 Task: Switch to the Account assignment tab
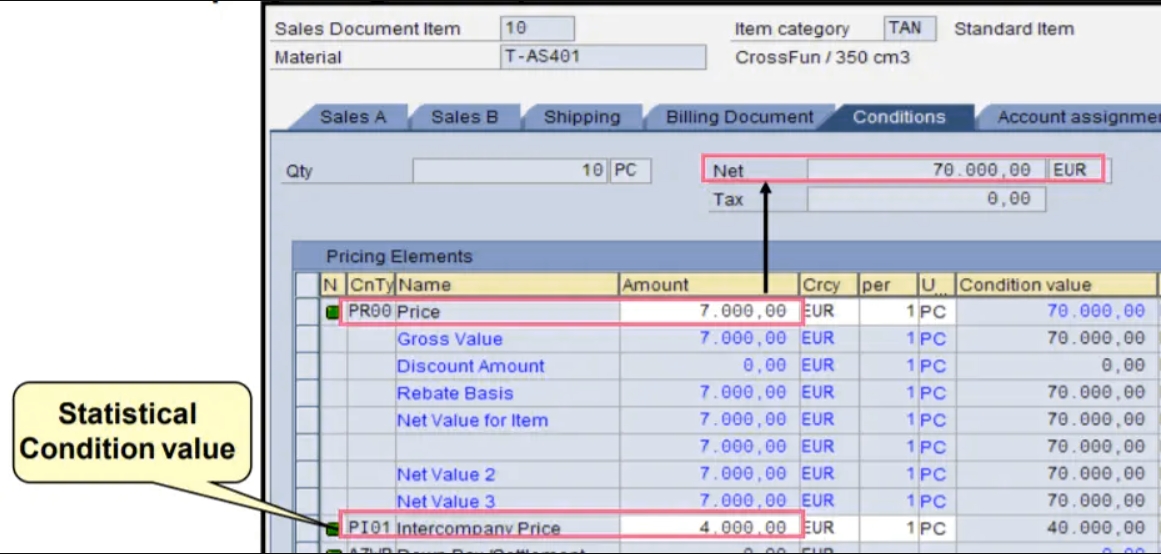[x=1076, y=117]
